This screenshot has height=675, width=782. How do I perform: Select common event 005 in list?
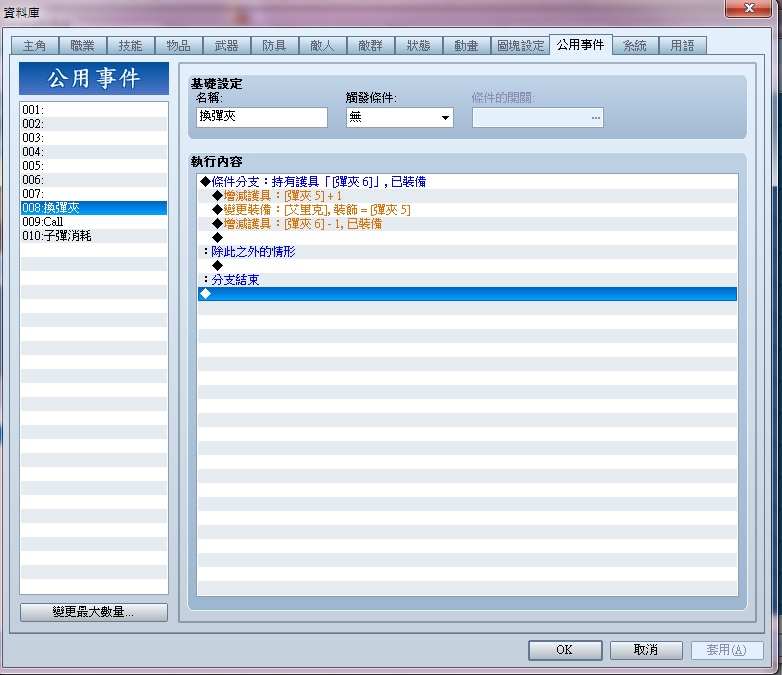pos(94,166)
